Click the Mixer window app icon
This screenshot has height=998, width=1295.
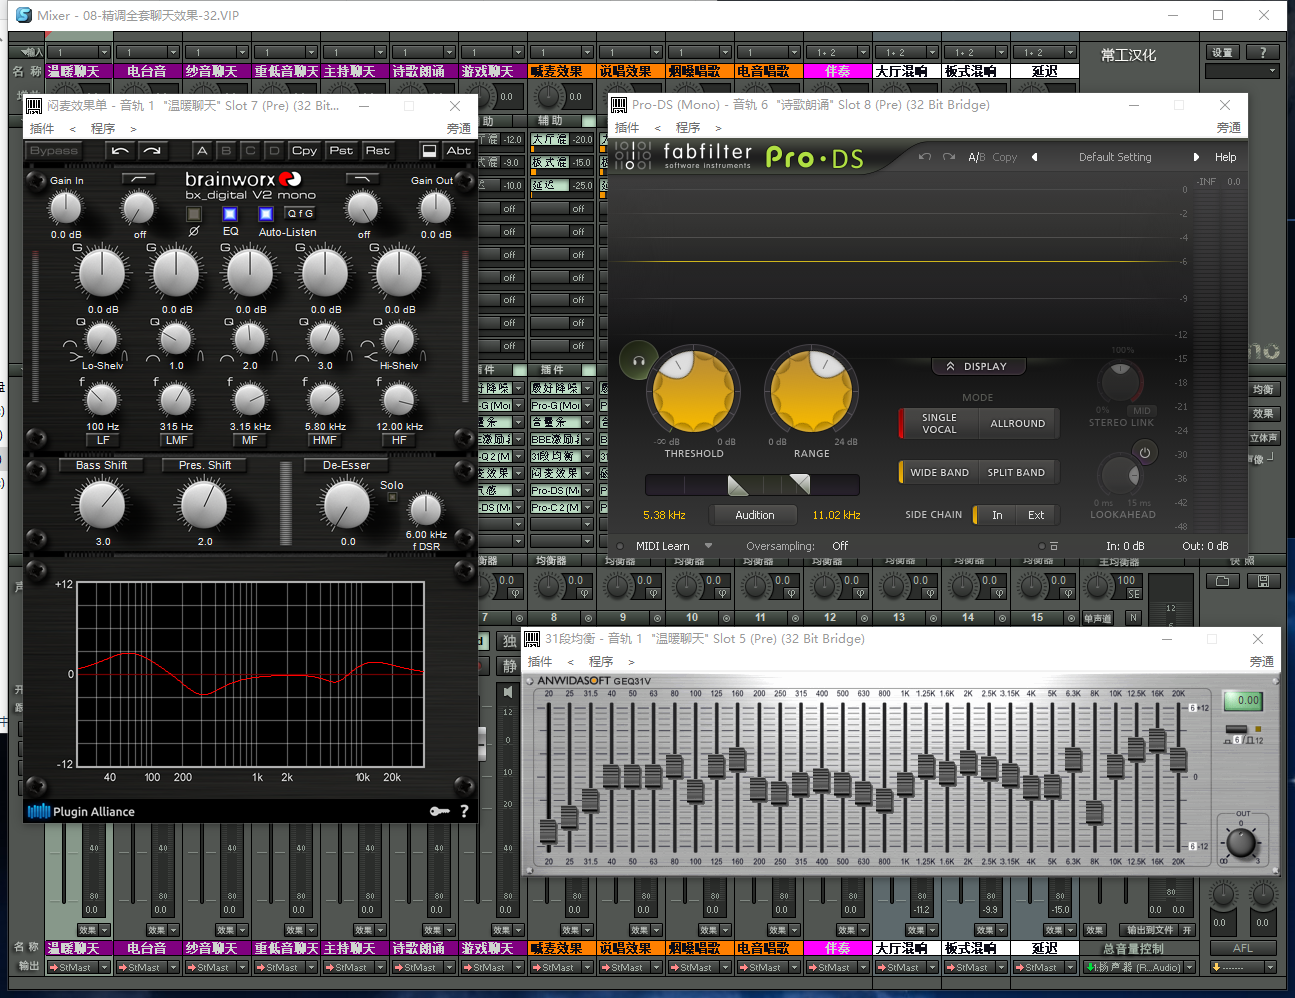[24, 15]
